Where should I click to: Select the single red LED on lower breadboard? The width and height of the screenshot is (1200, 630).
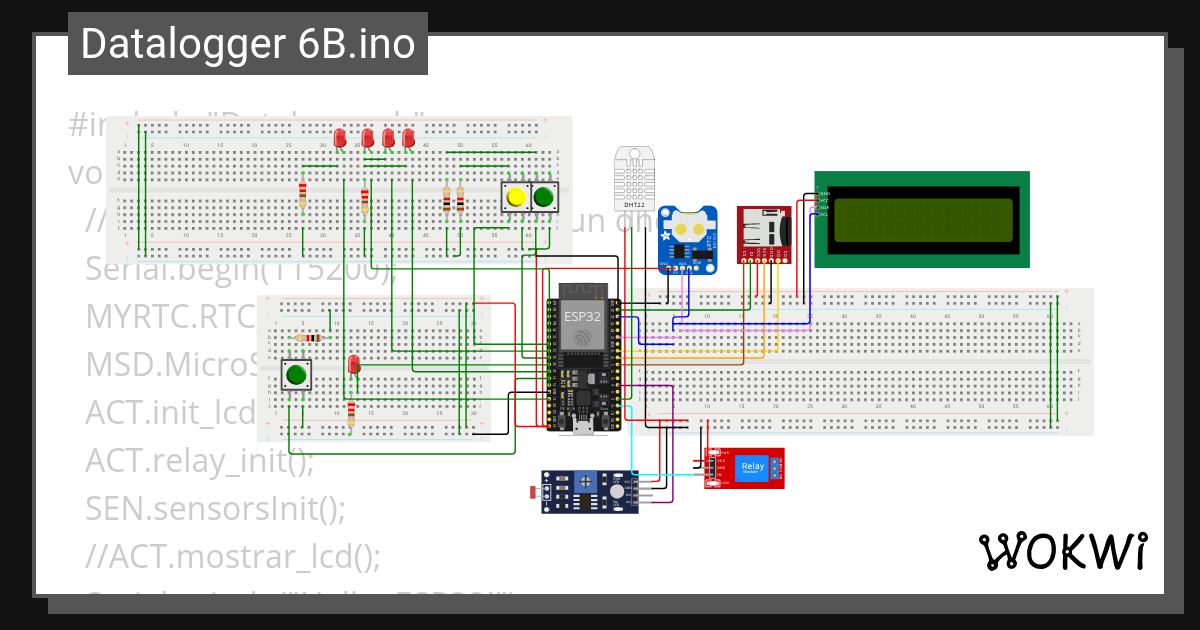(x=354, y=365)
